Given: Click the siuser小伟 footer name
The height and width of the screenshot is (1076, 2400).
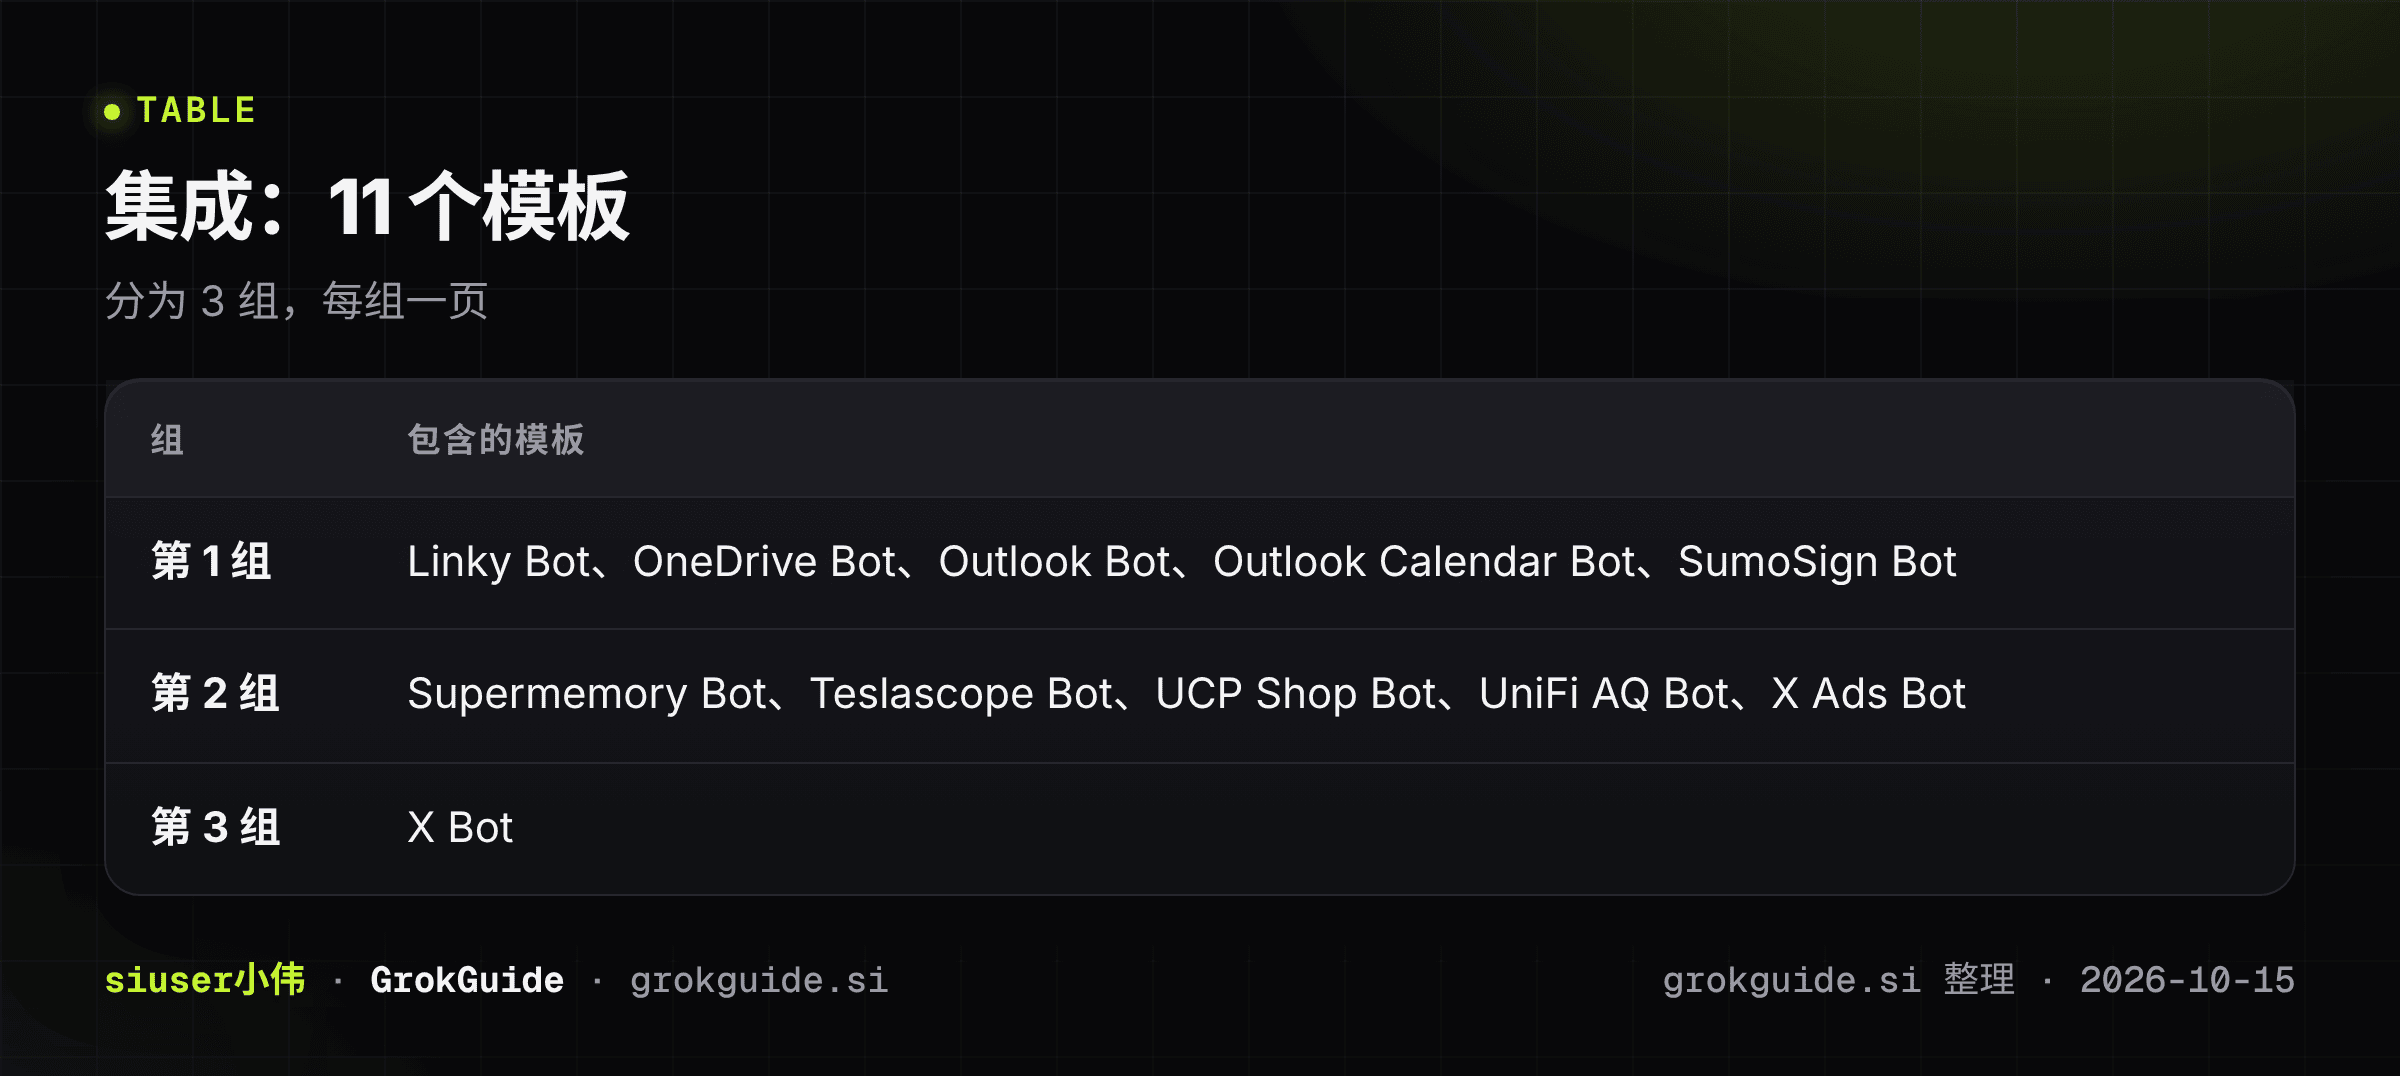Looking at the screenshot, I should point(205,980).
